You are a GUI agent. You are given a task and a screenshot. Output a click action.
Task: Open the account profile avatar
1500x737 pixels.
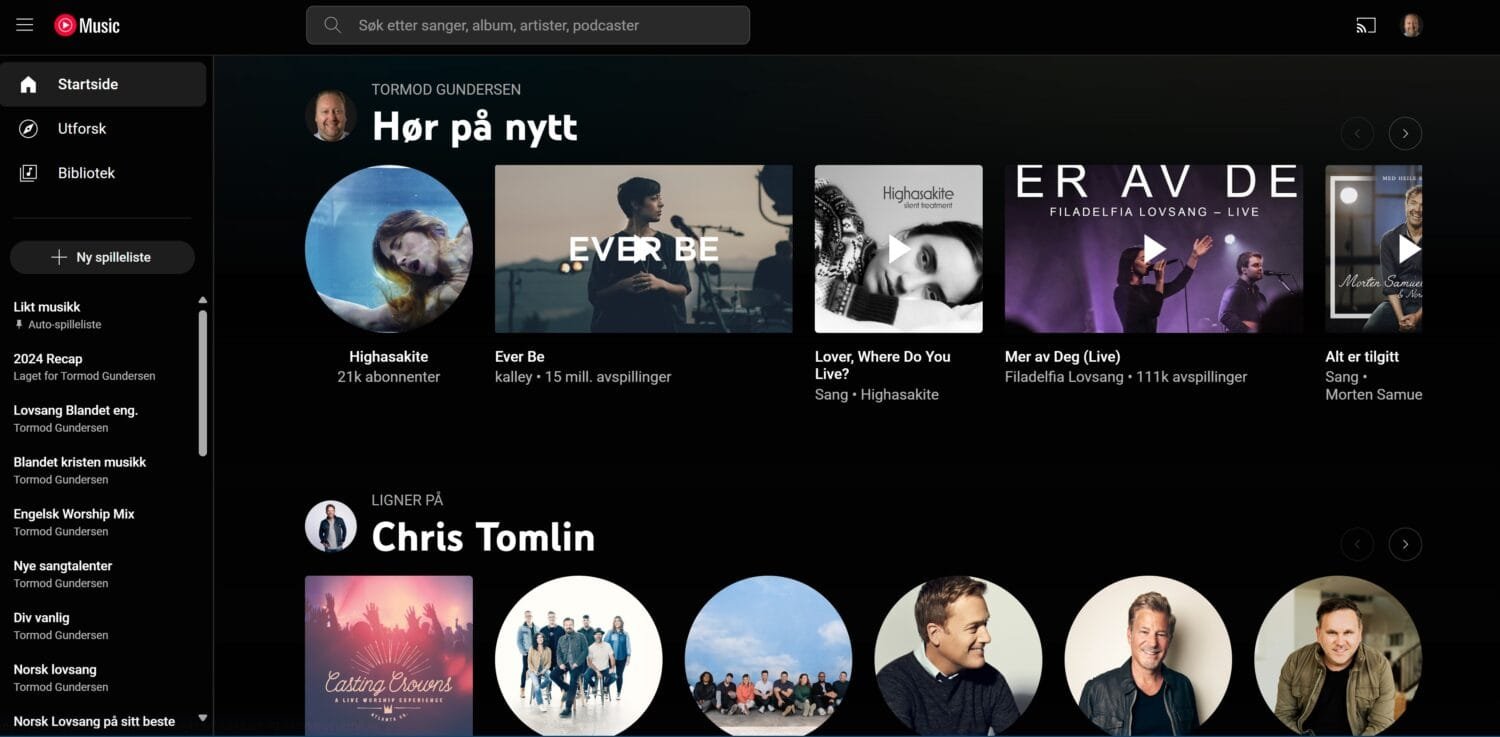(1411, 25)
